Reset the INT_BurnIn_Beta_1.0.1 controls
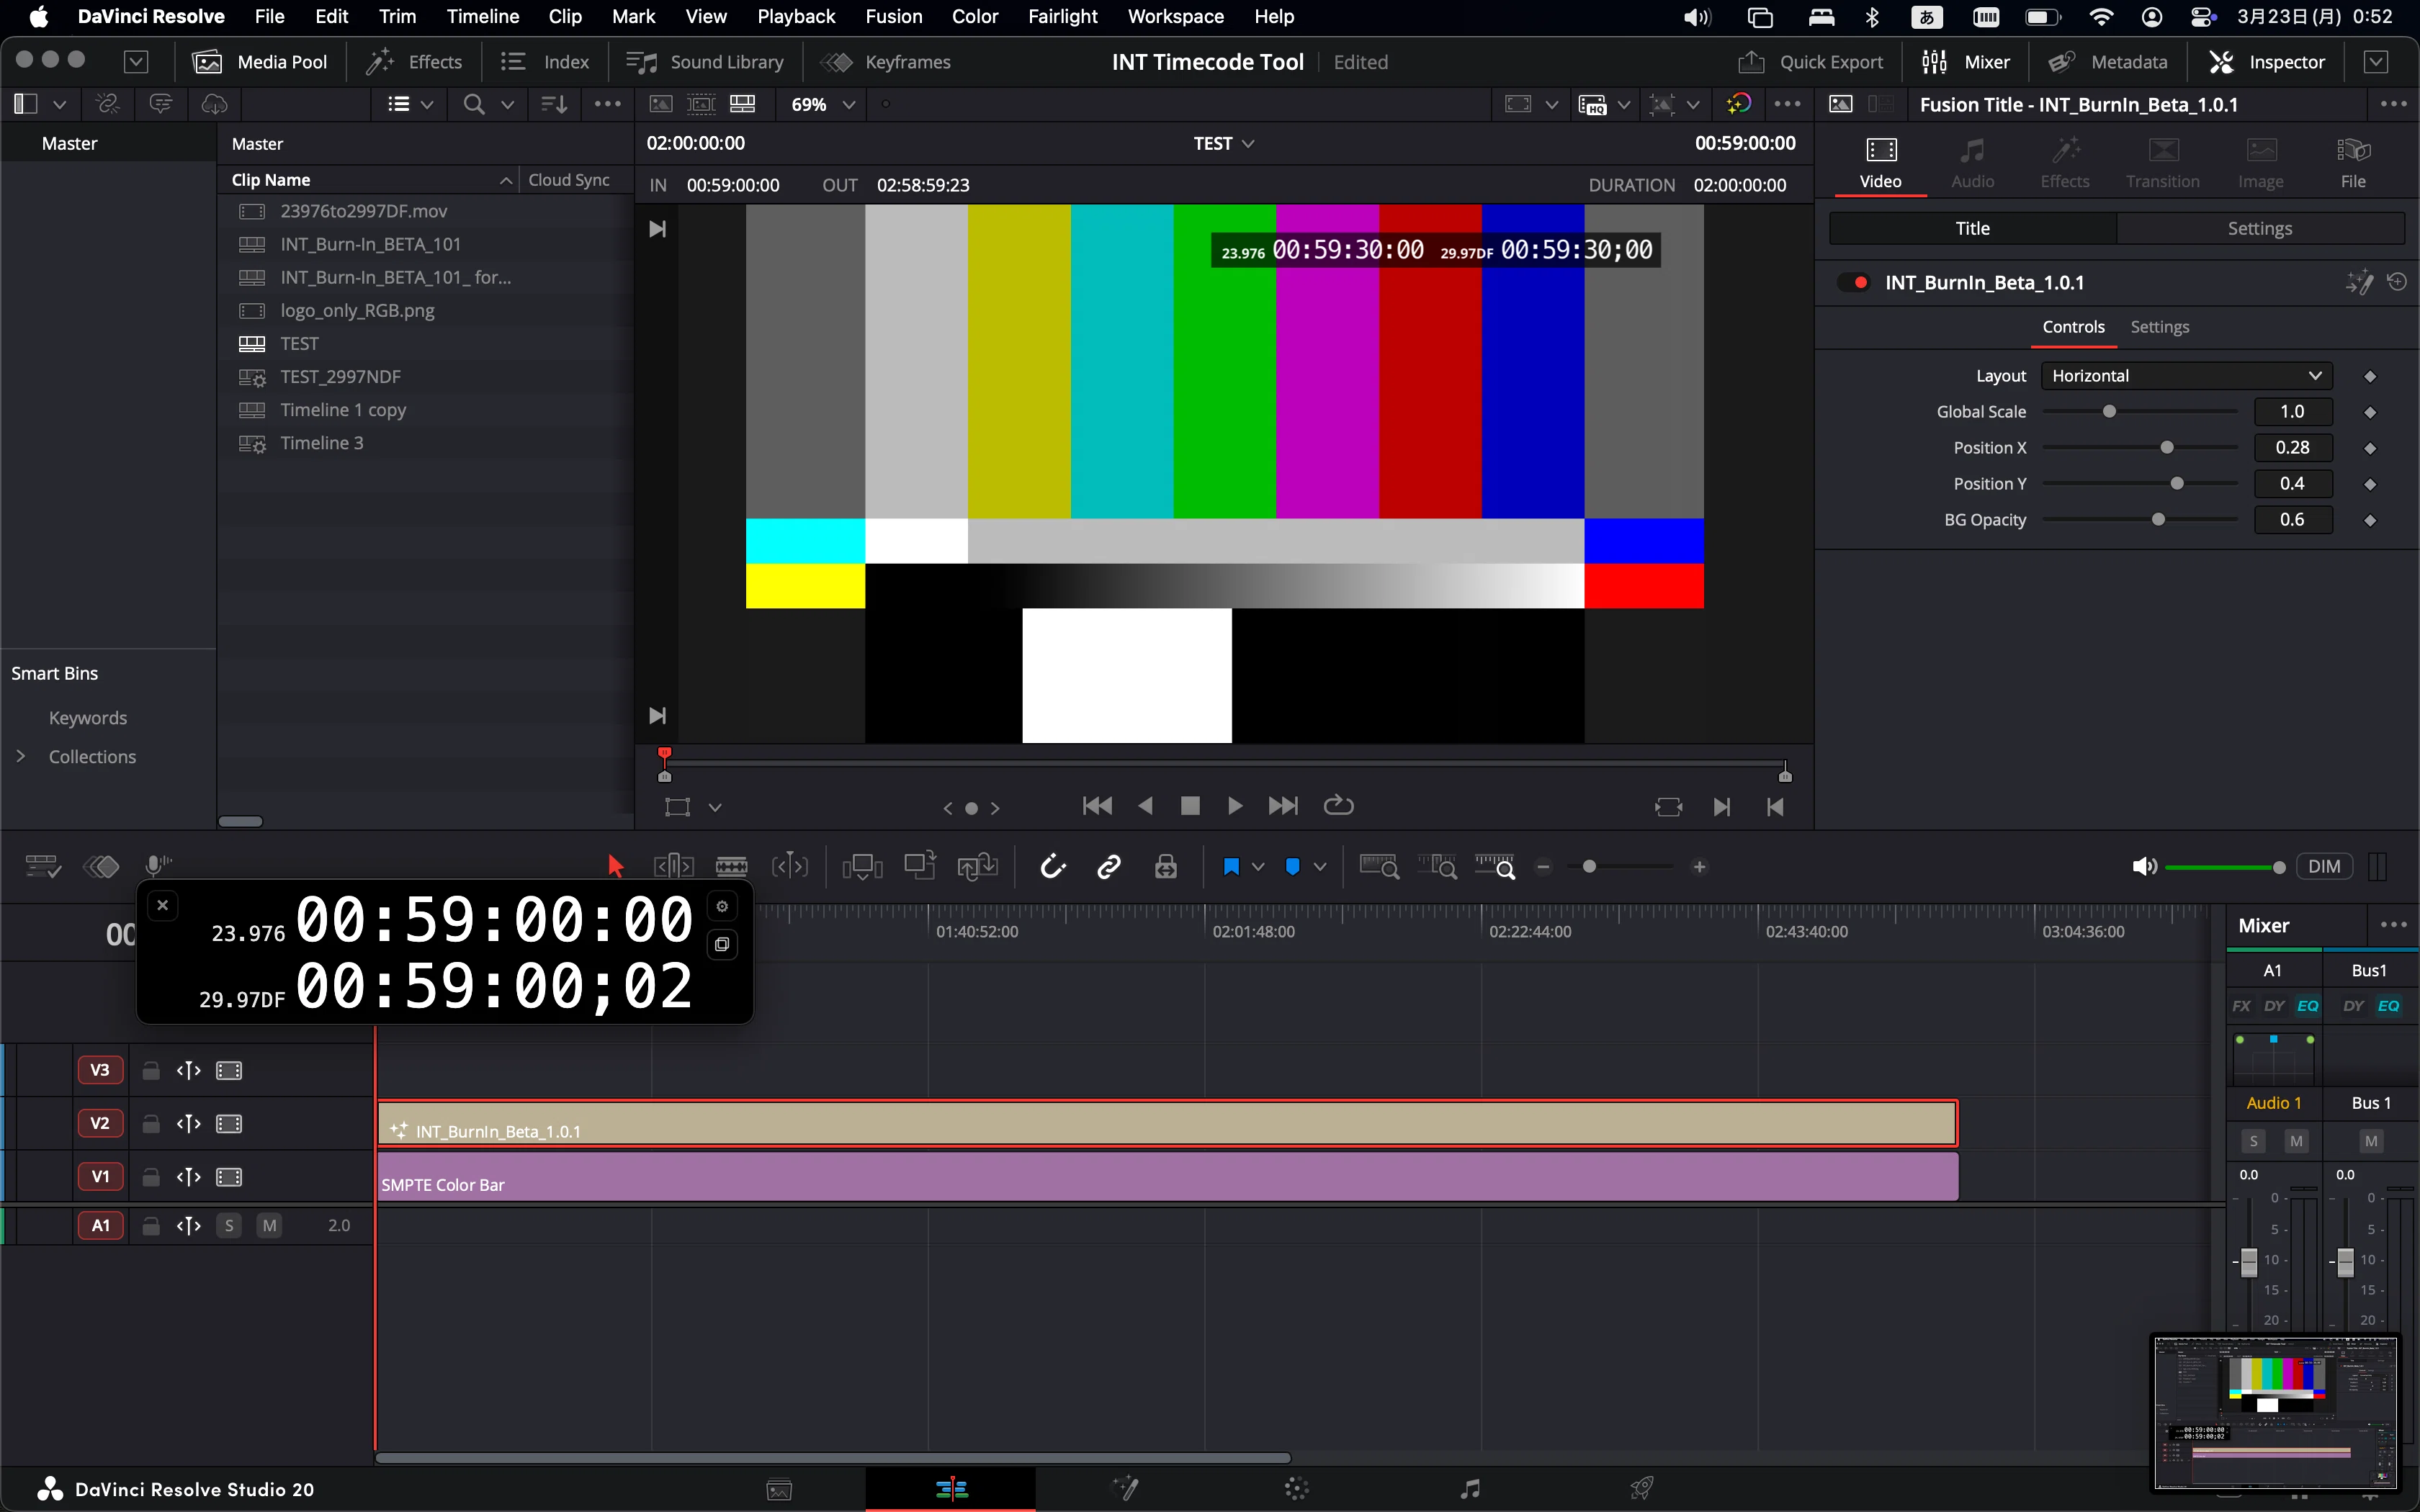 pyautogui.click(x=2397, y=282)
